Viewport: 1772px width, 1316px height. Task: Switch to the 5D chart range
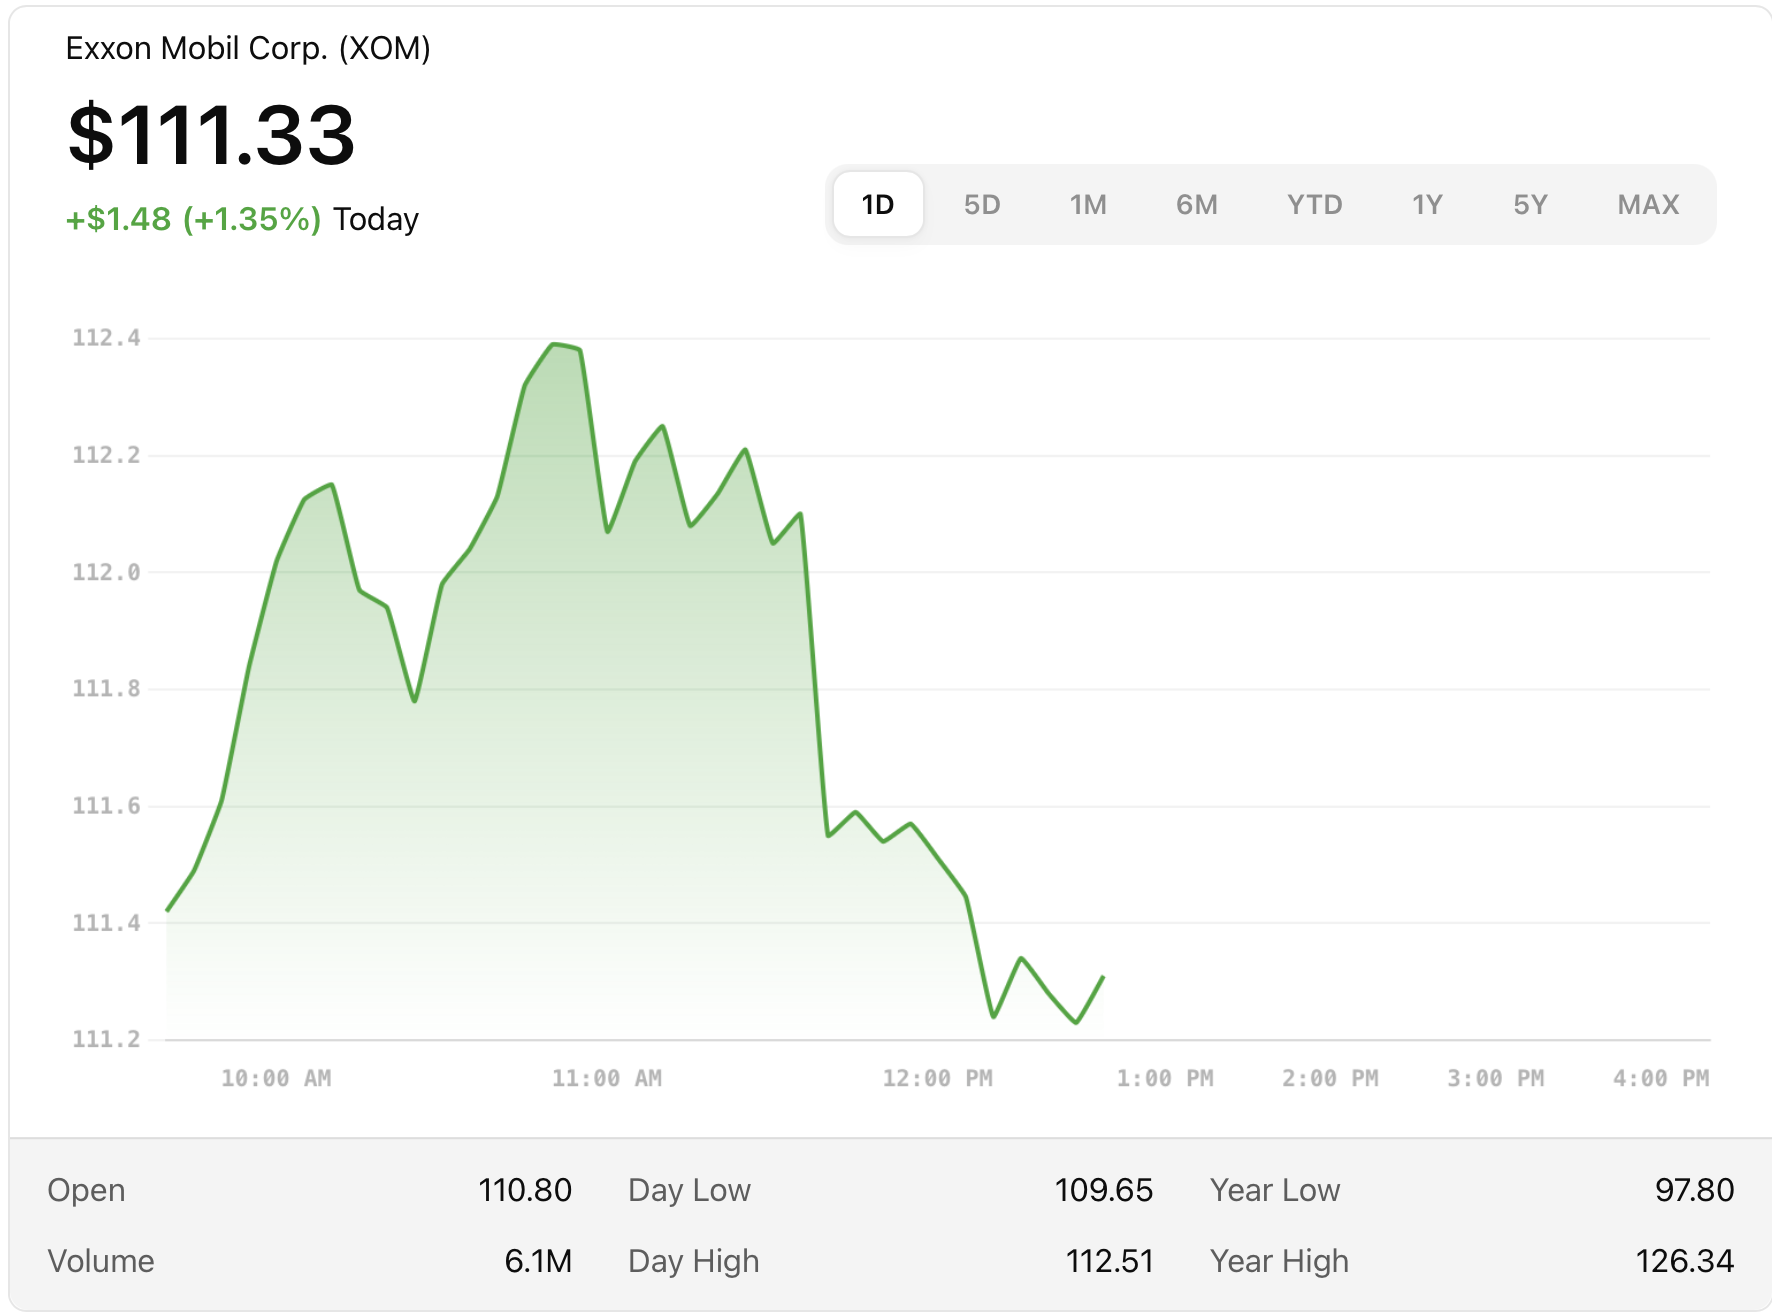click(981, 205)
